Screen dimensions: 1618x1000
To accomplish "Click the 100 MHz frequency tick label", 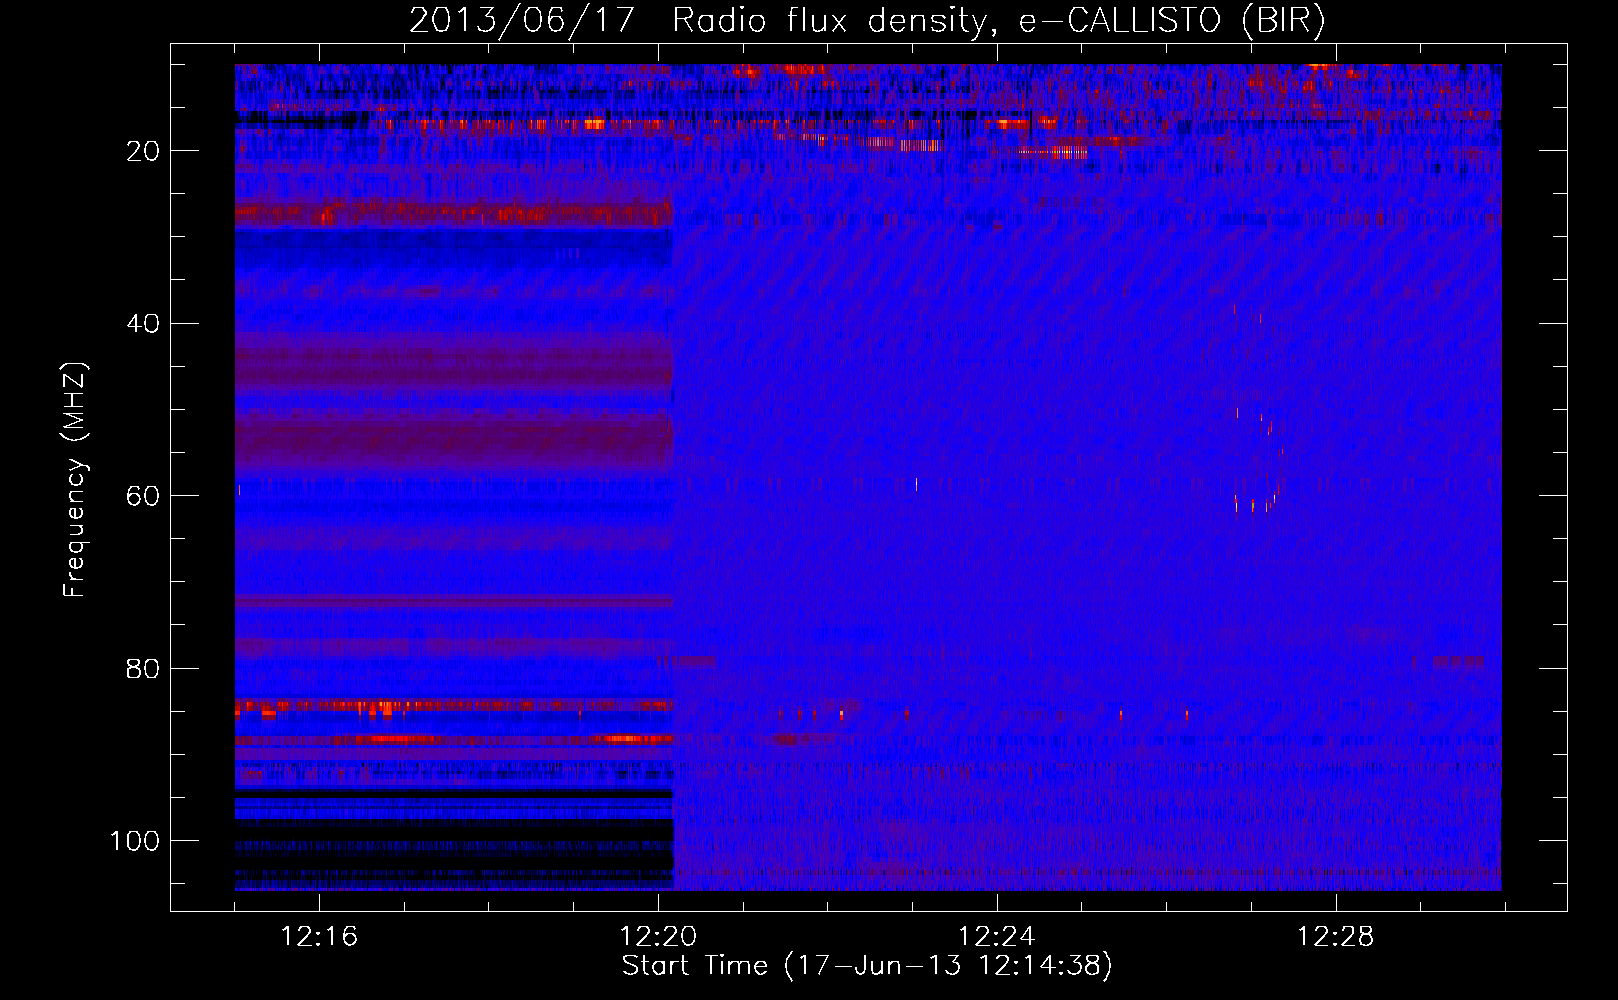I will 134,841.
